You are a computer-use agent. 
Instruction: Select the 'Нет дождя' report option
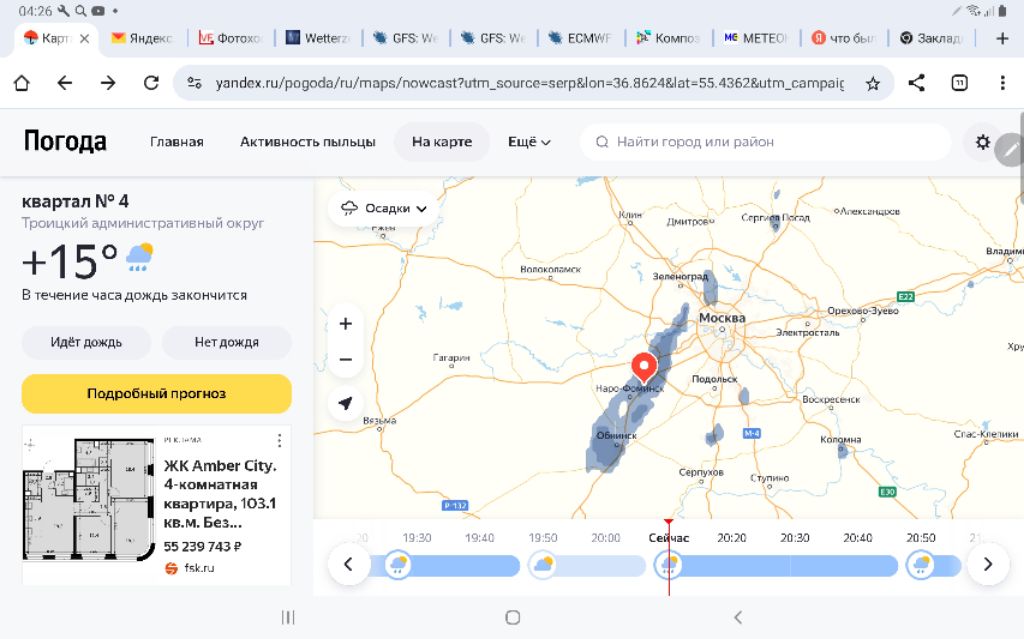click(227, 342)
